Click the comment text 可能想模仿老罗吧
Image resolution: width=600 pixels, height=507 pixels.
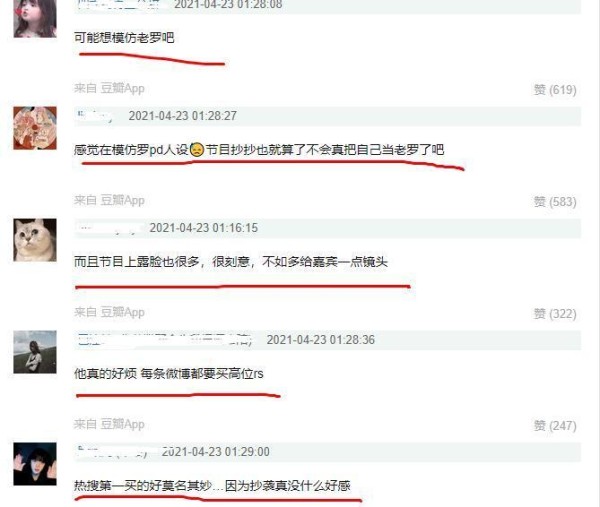click(x=124, y=38)
